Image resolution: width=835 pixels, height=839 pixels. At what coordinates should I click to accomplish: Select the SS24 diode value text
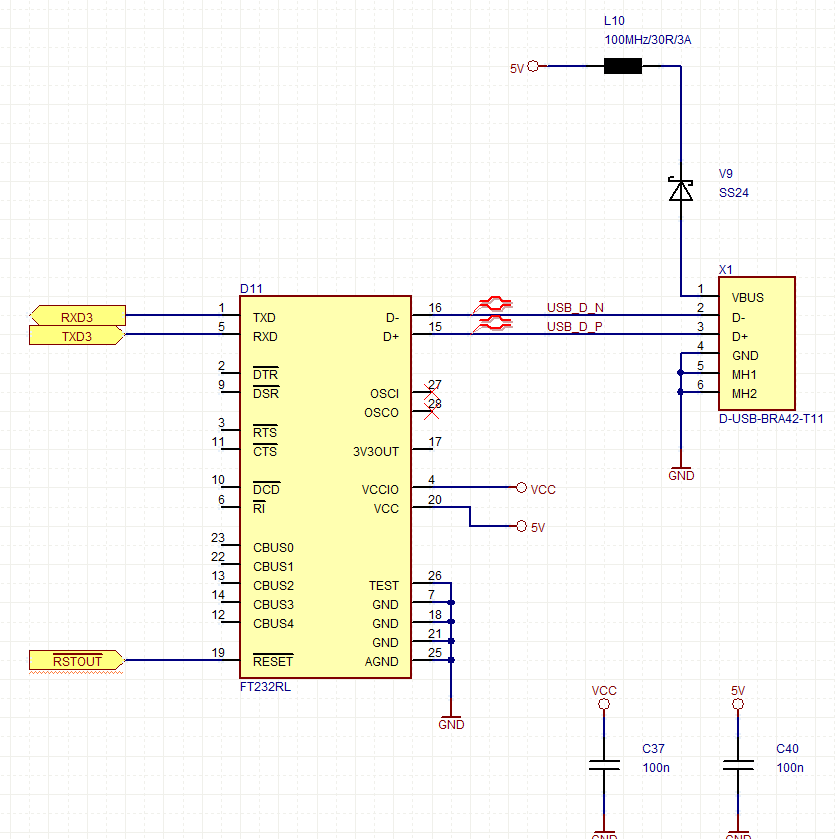pos(733,193)
